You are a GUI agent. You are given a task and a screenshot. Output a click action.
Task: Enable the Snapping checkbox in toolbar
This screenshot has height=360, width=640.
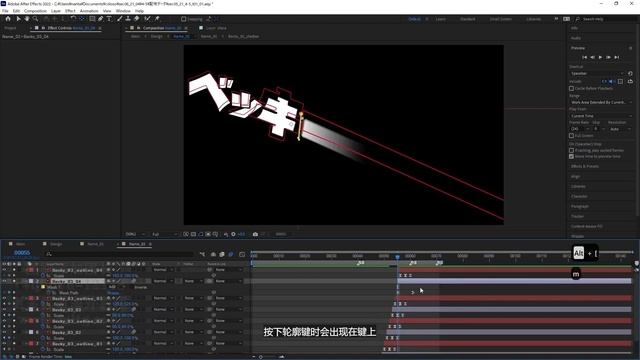click(x=184, y=19)
